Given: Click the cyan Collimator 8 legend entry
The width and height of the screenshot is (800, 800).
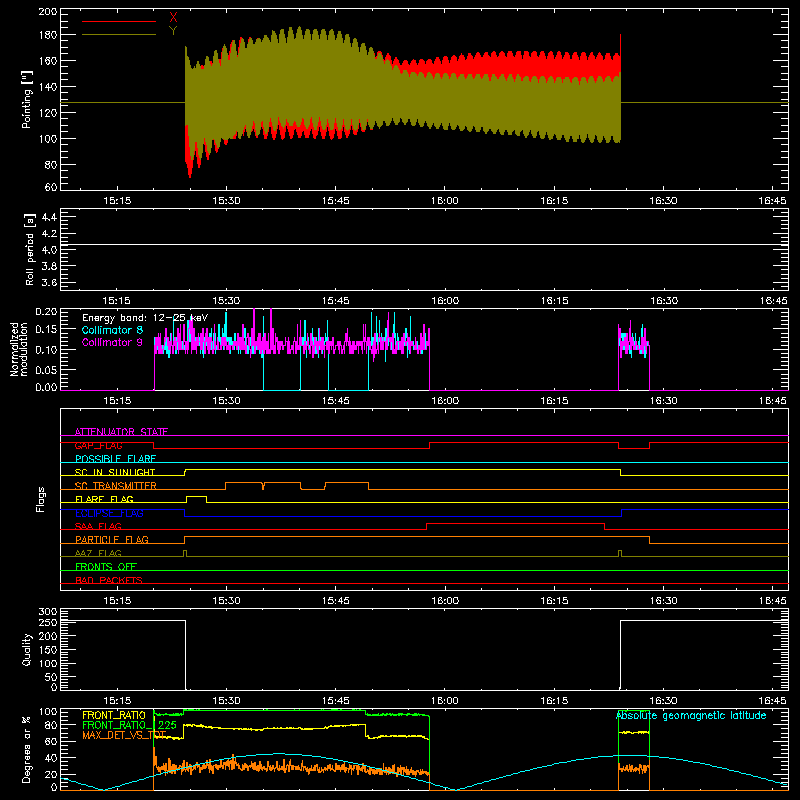Looking at the screenshot, I should [x=112, y=330].
